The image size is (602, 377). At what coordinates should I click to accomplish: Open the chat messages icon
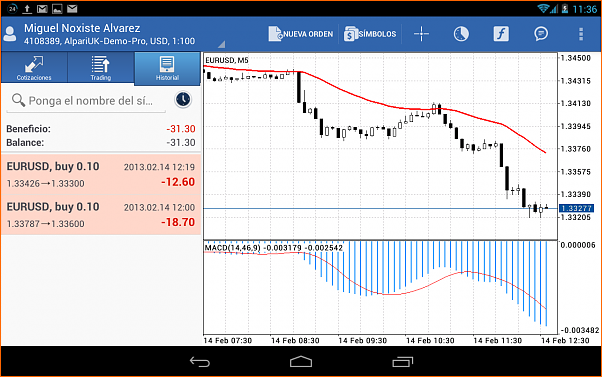541,34
